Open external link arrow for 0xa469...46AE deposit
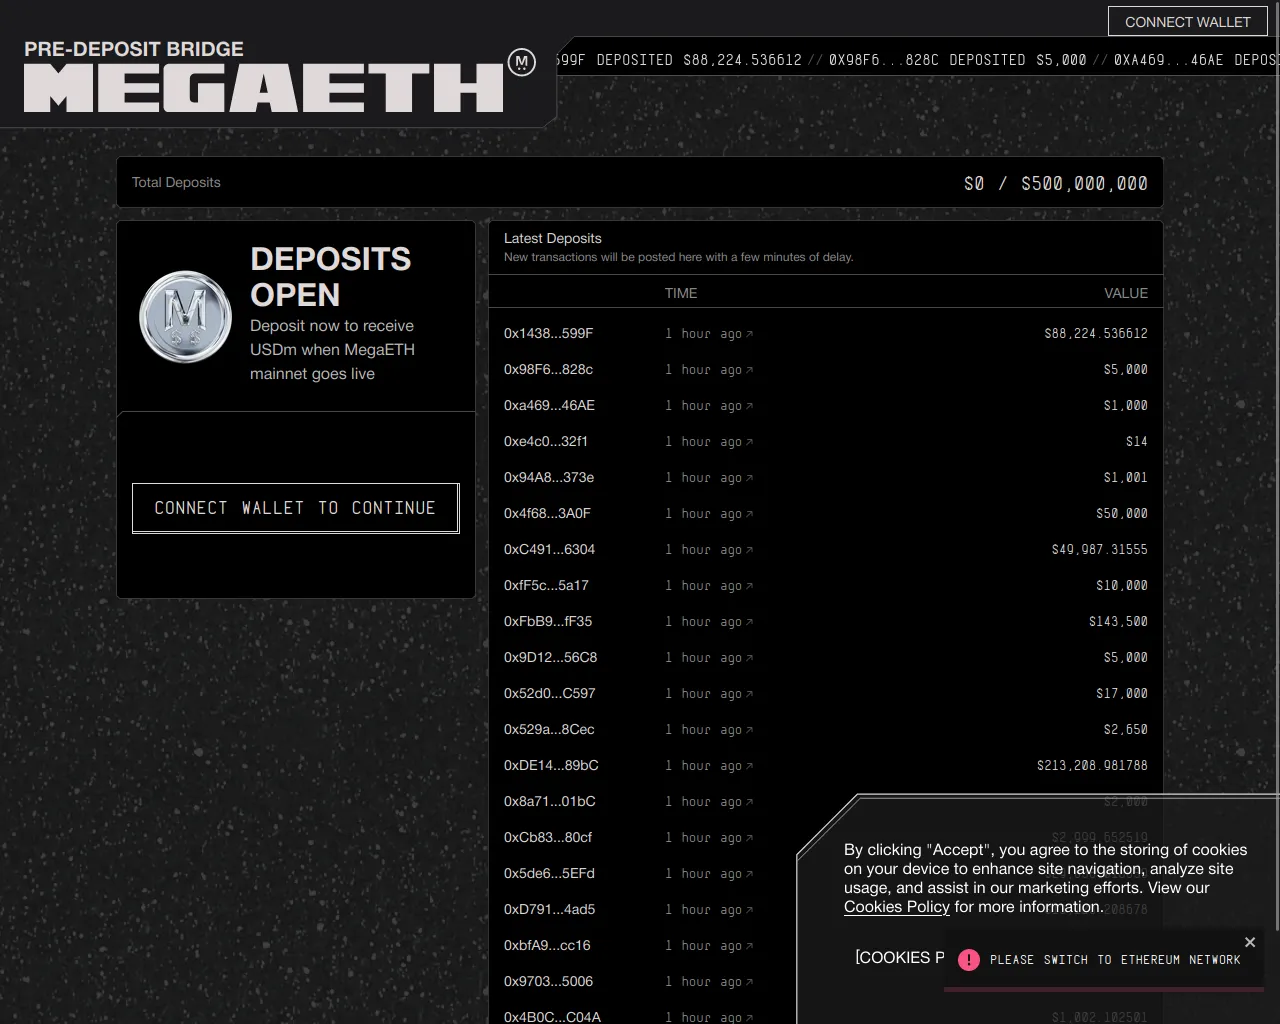Screen dimensions: 1280x1024 749,406
